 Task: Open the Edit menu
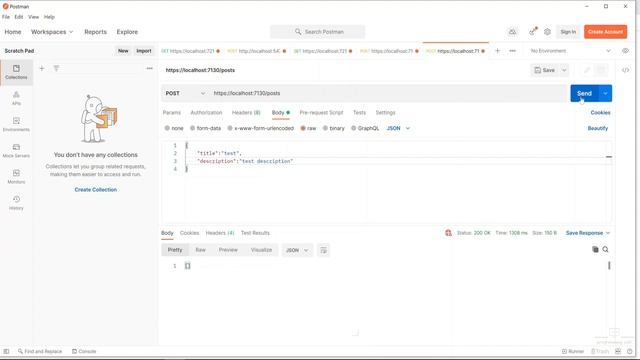(19, 17)
